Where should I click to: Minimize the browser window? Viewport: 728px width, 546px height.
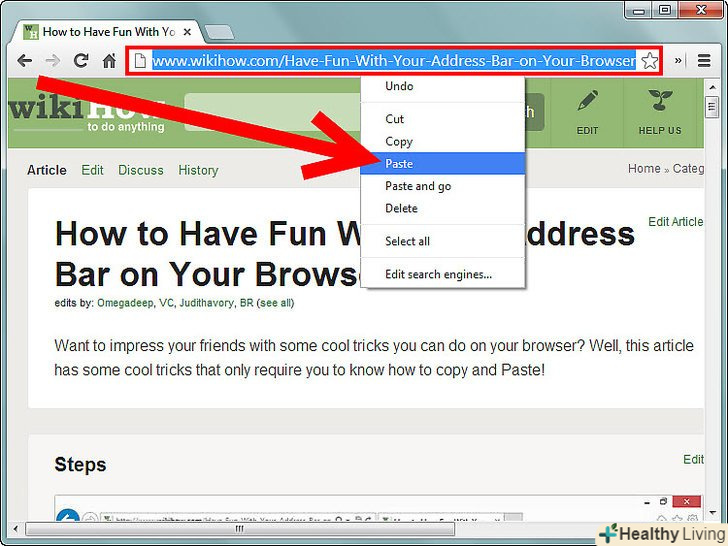[x=639, y=10]
